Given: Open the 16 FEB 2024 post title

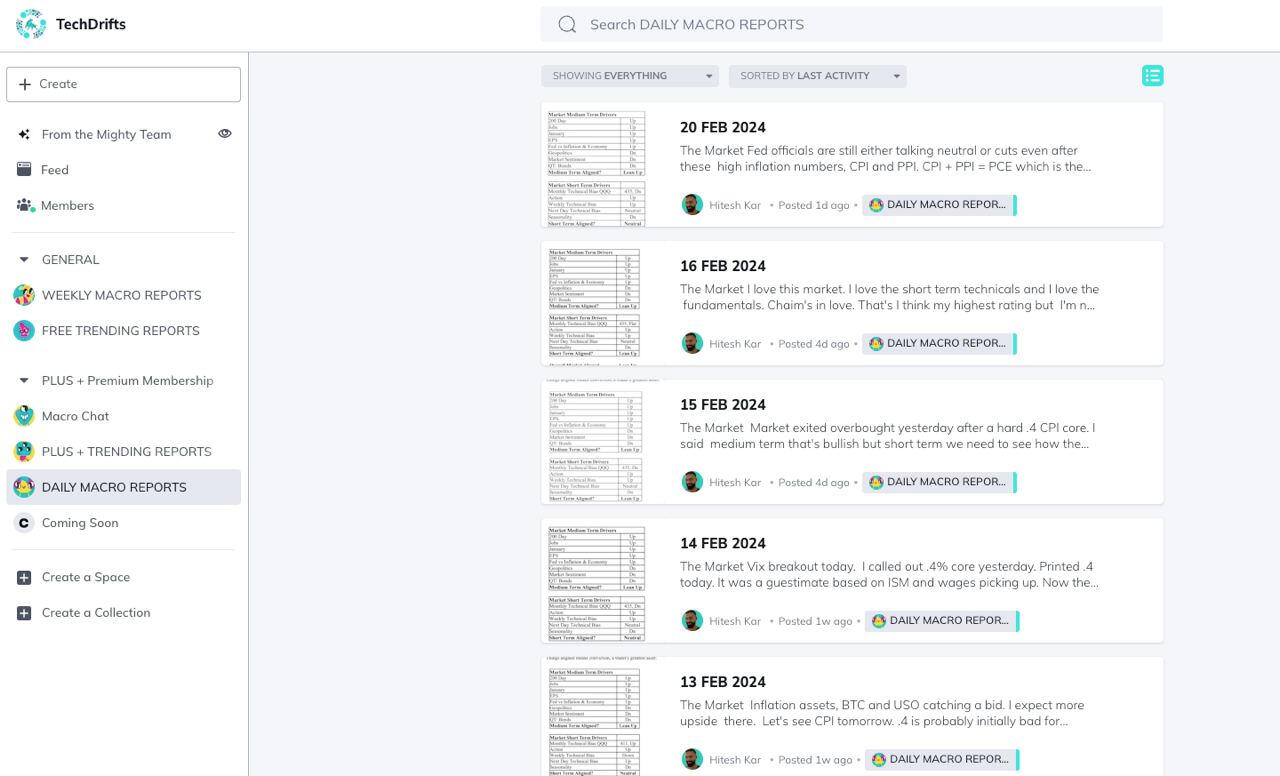Looking at the screenshot, I should 722,266.
